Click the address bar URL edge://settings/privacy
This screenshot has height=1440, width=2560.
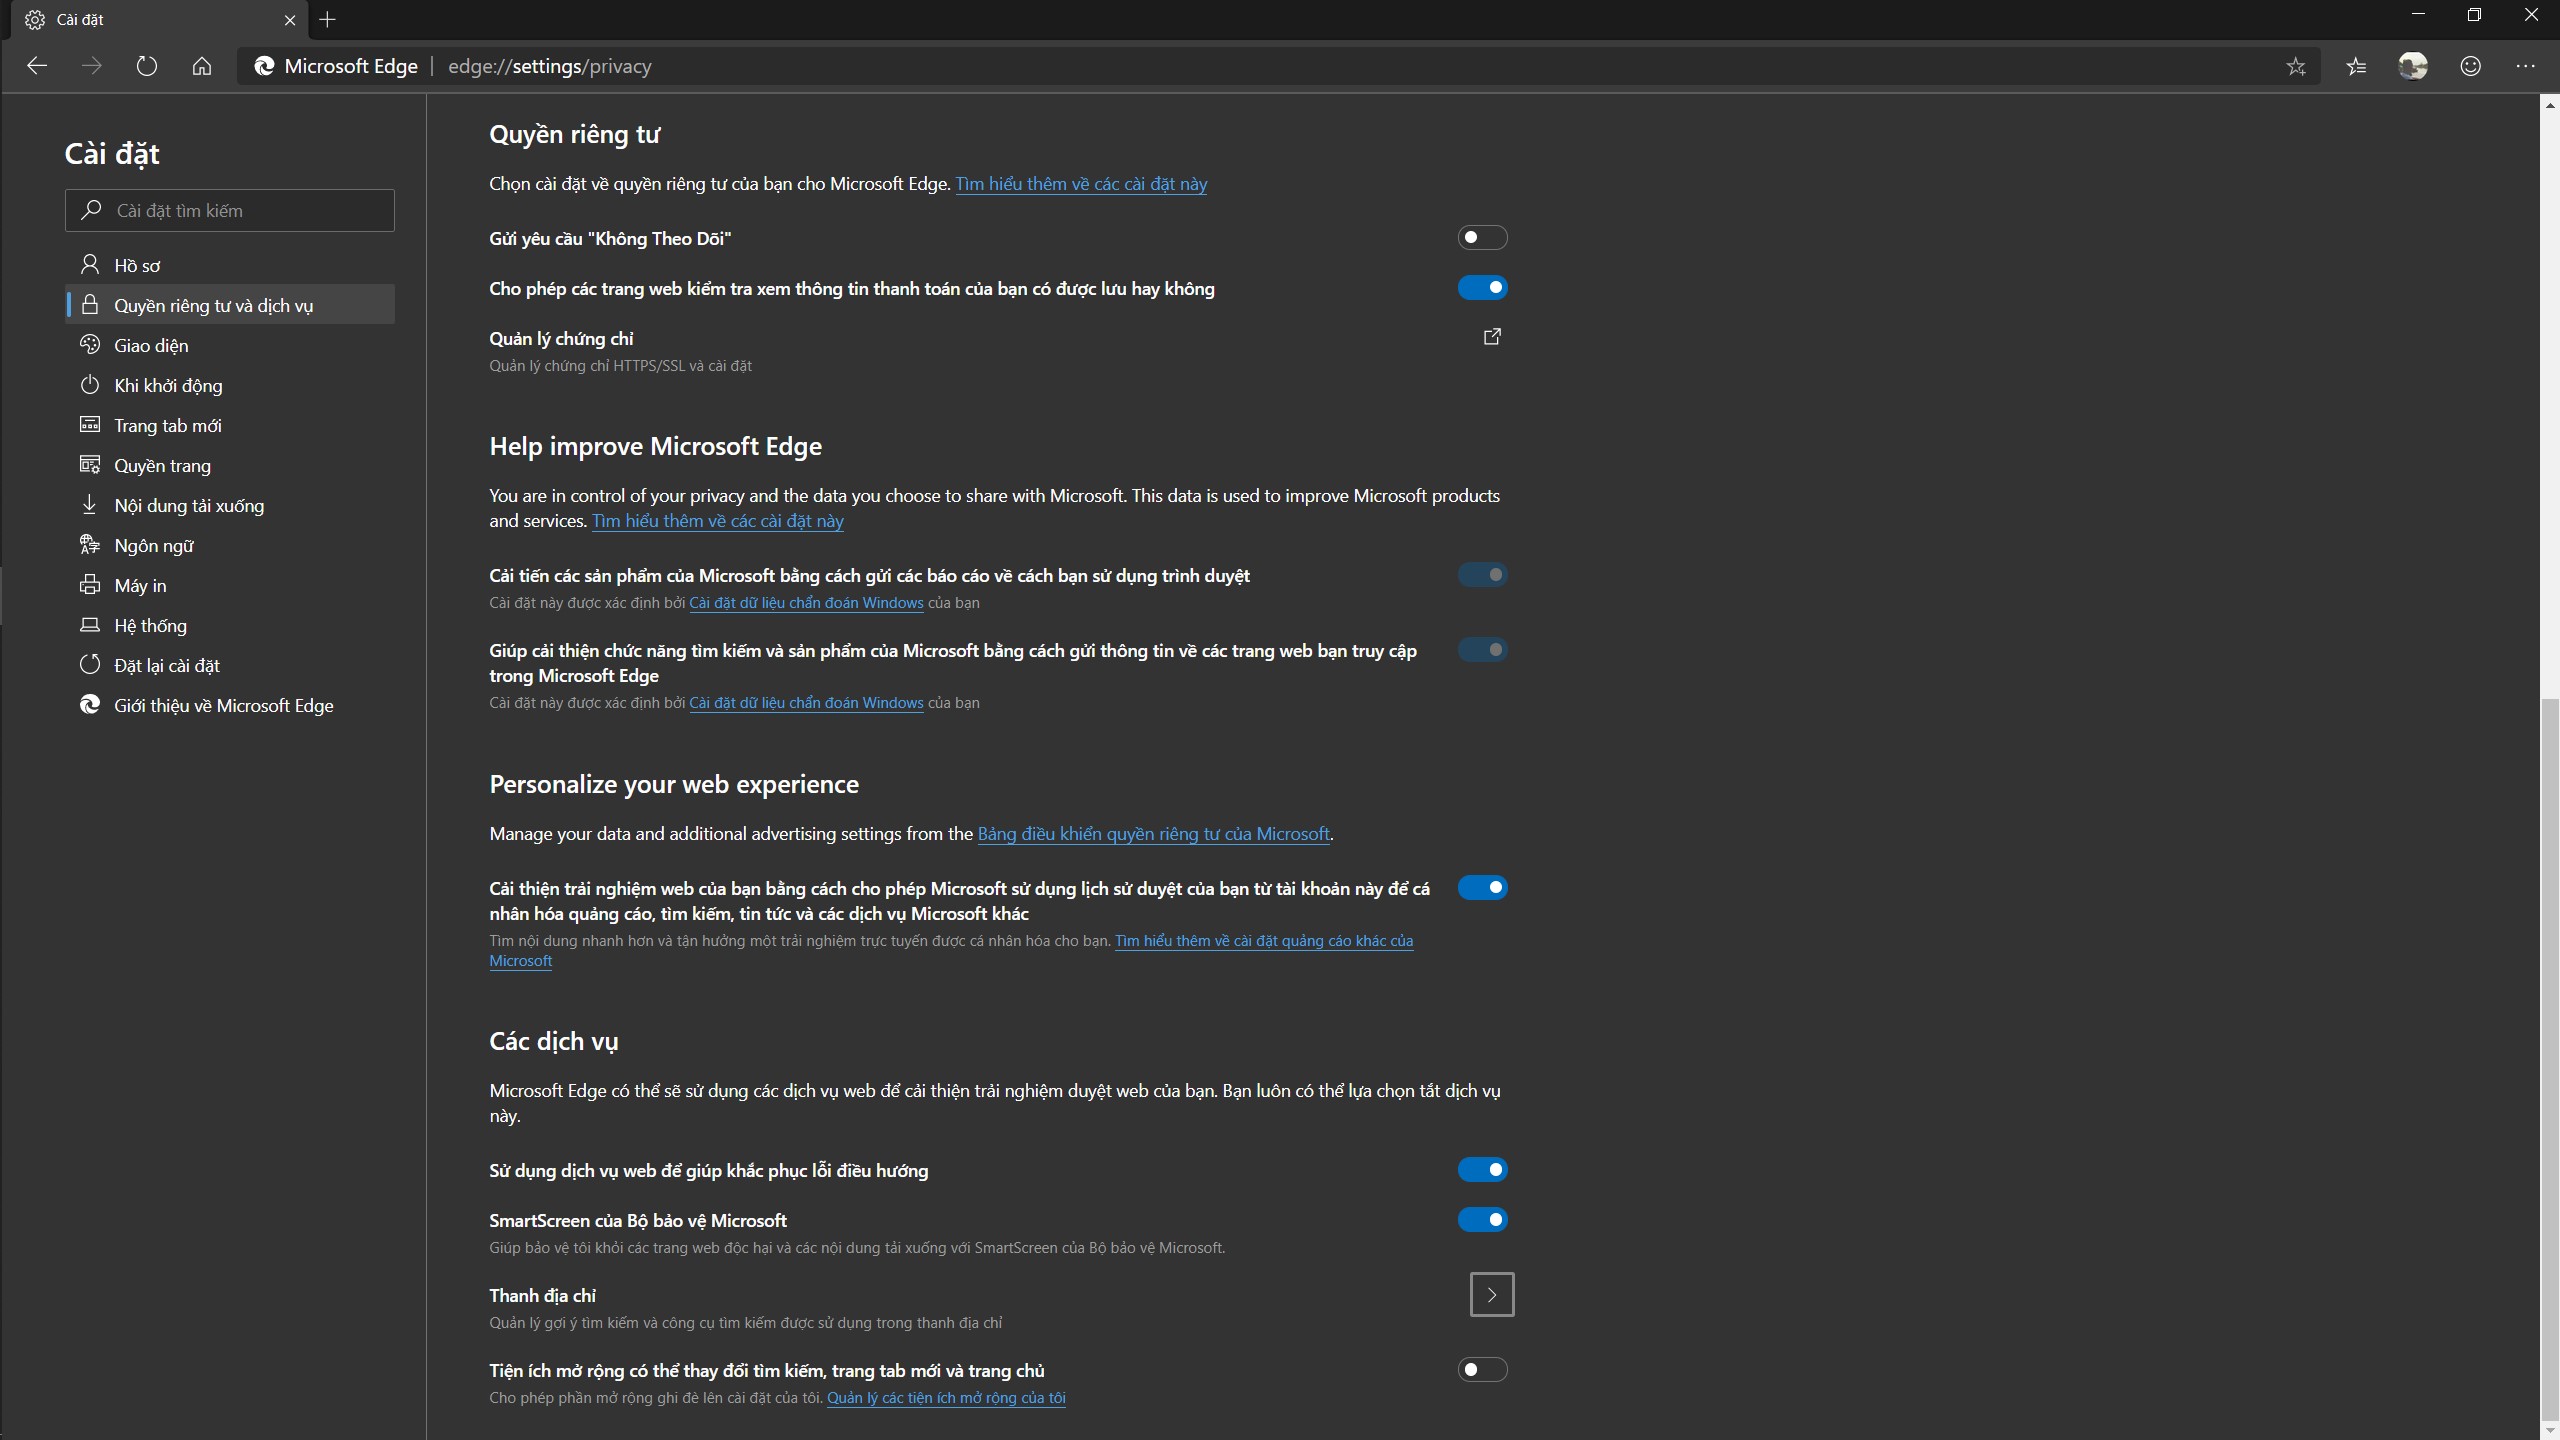point(550,66)
